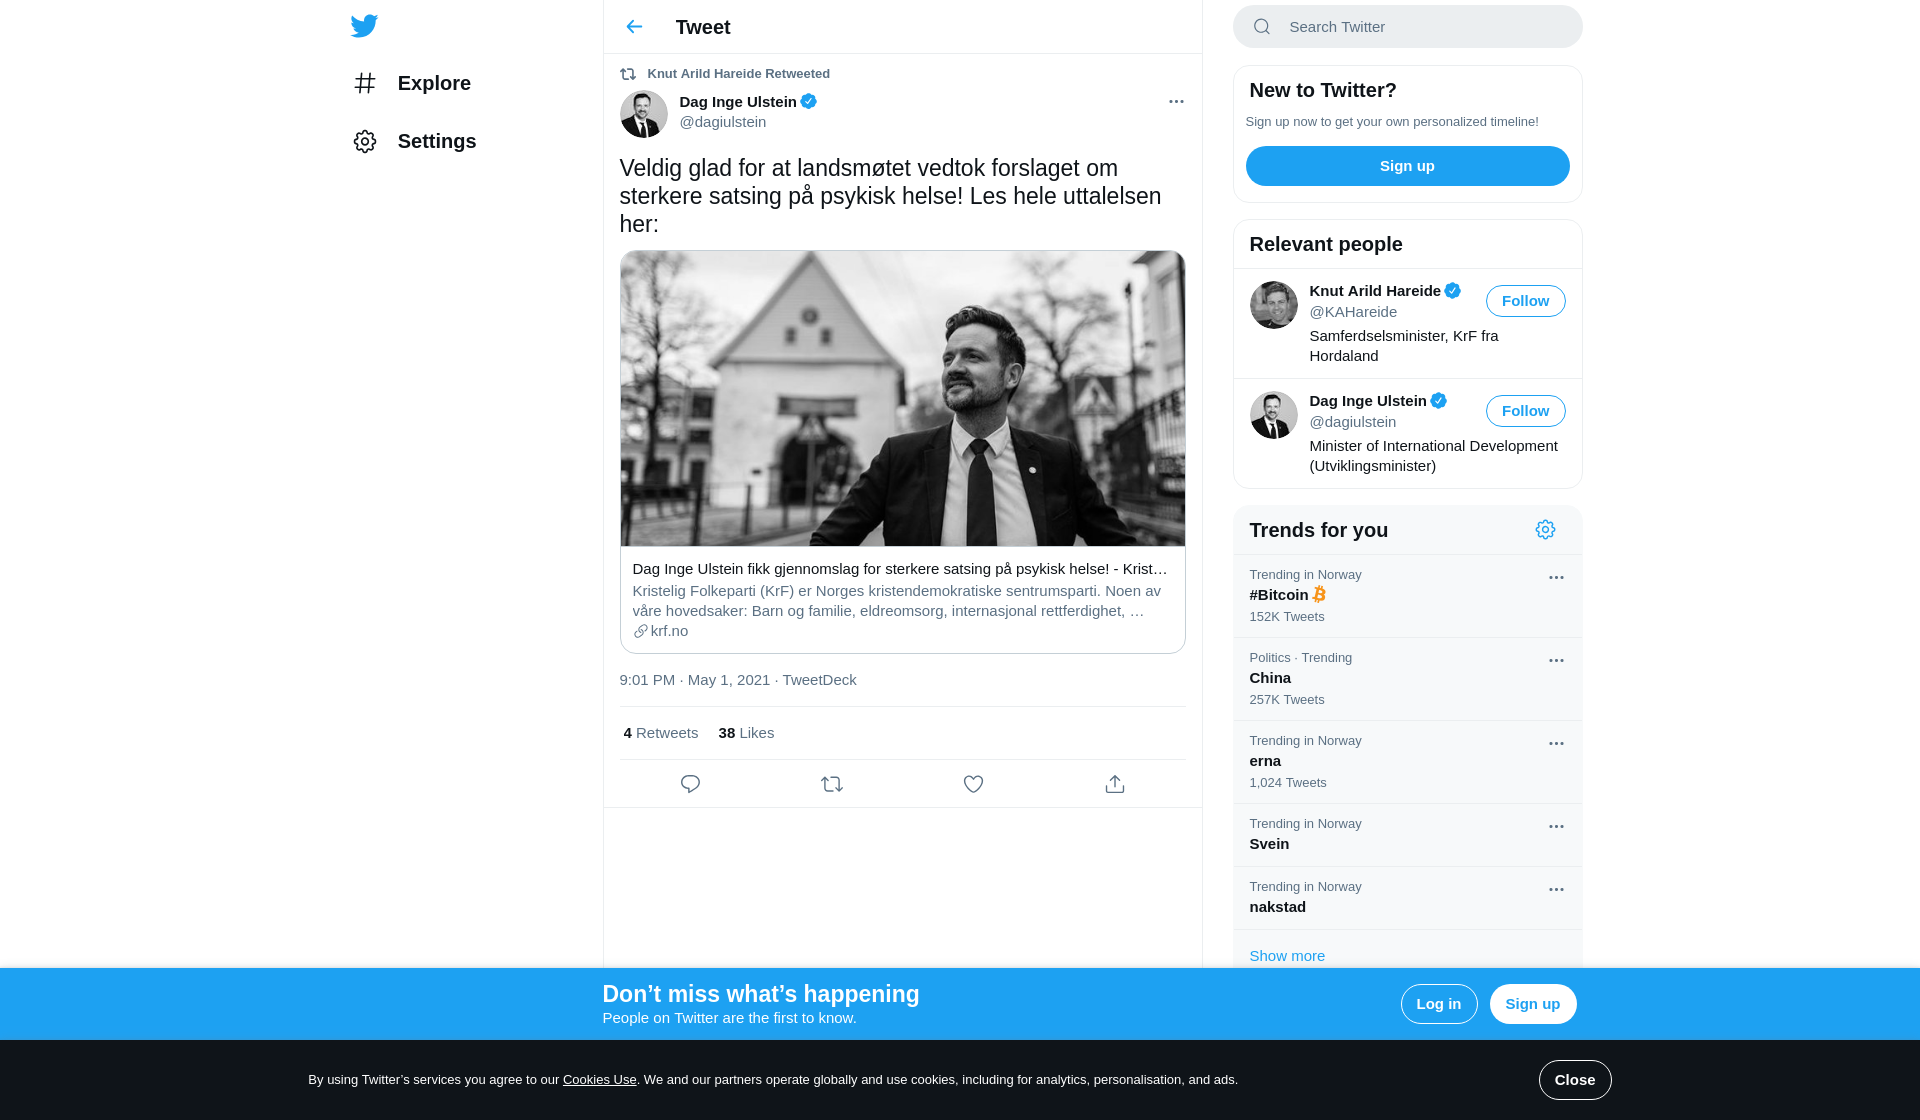Open Knut Arild Hareide Retweeted link
The image size is (1920, 1120).
point(738,74)
